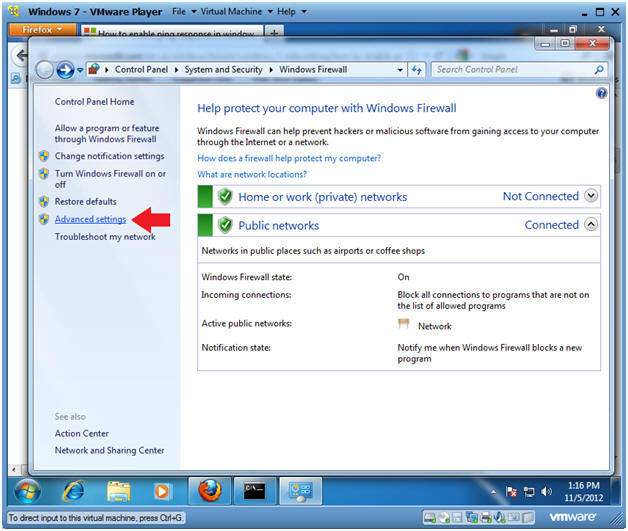This screenshot has height=531, width=628.
Task: Open Windows Media Player taskbar icon
Action: (x=161, y=491)
